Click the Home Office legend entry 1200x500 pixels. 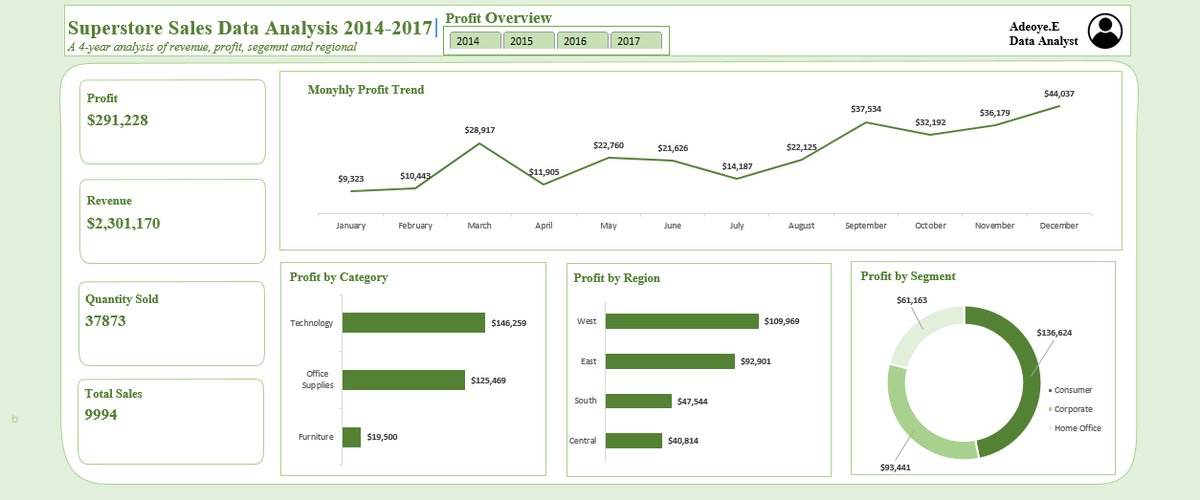click(x=1074, y=428)
